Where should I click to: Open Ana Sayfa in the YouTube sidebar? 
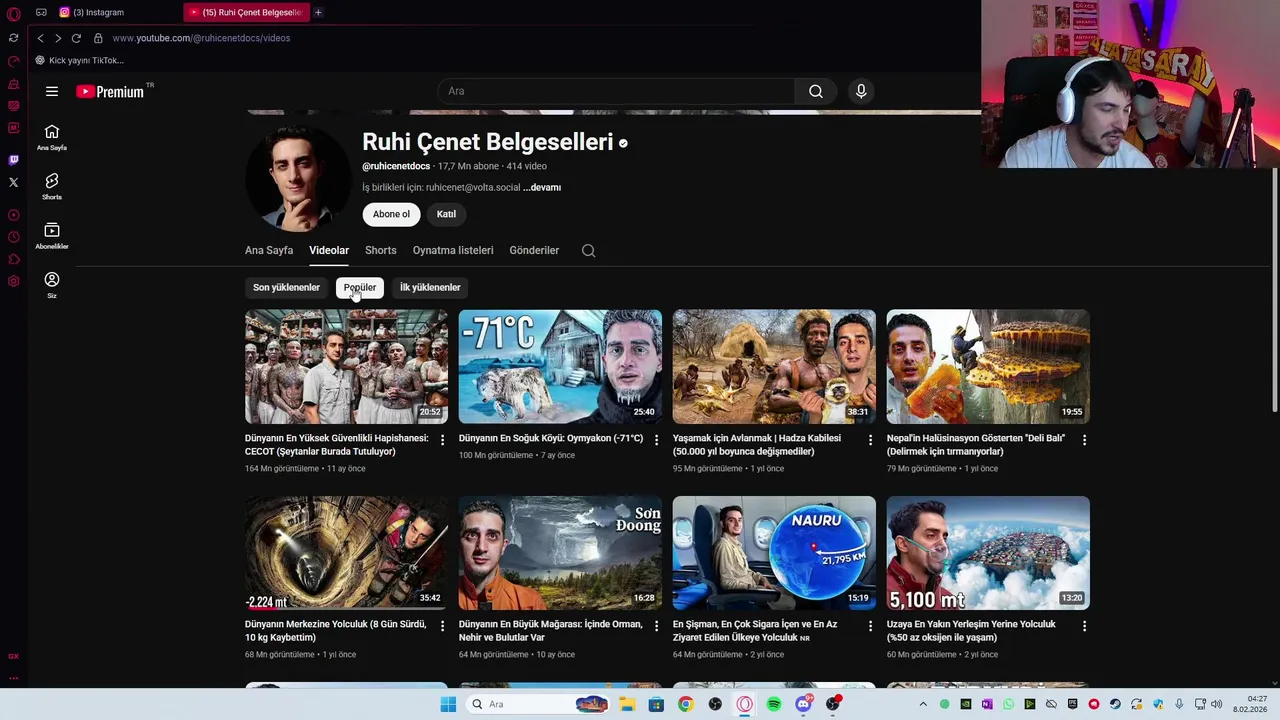[x=52, y=138]
